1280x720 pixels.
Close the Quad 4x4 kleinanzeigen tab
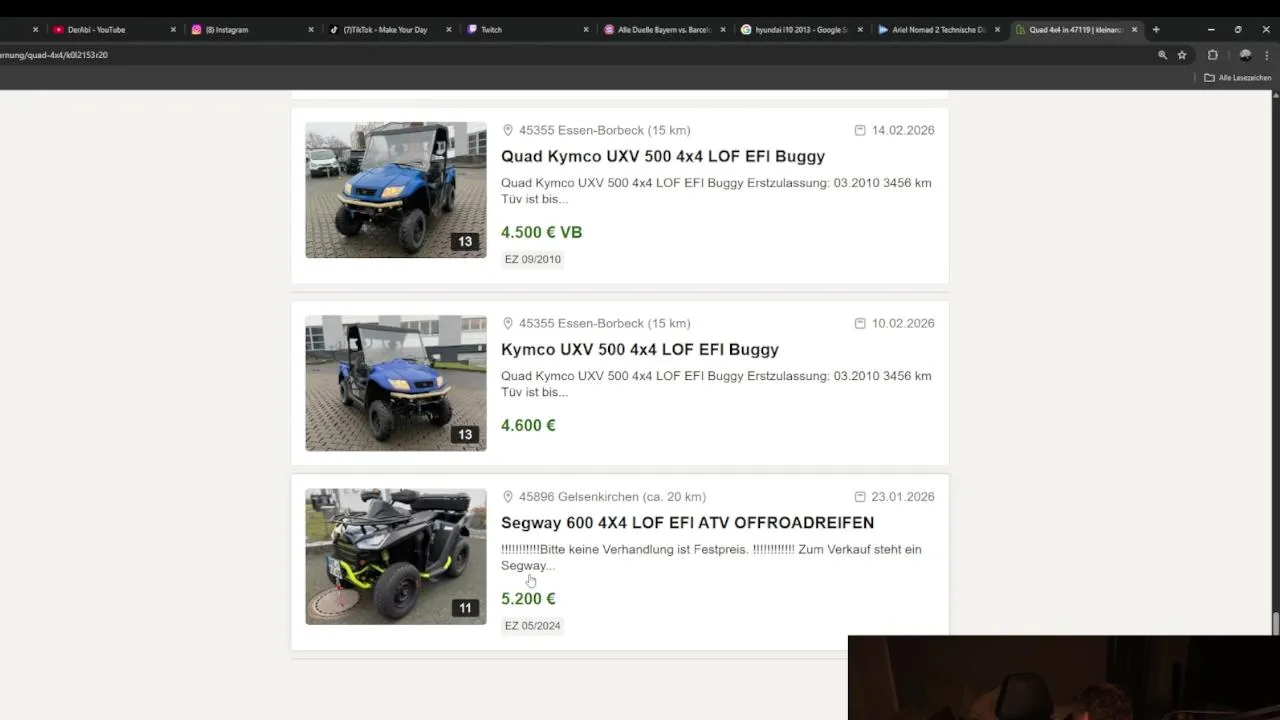click(1134, 30)
